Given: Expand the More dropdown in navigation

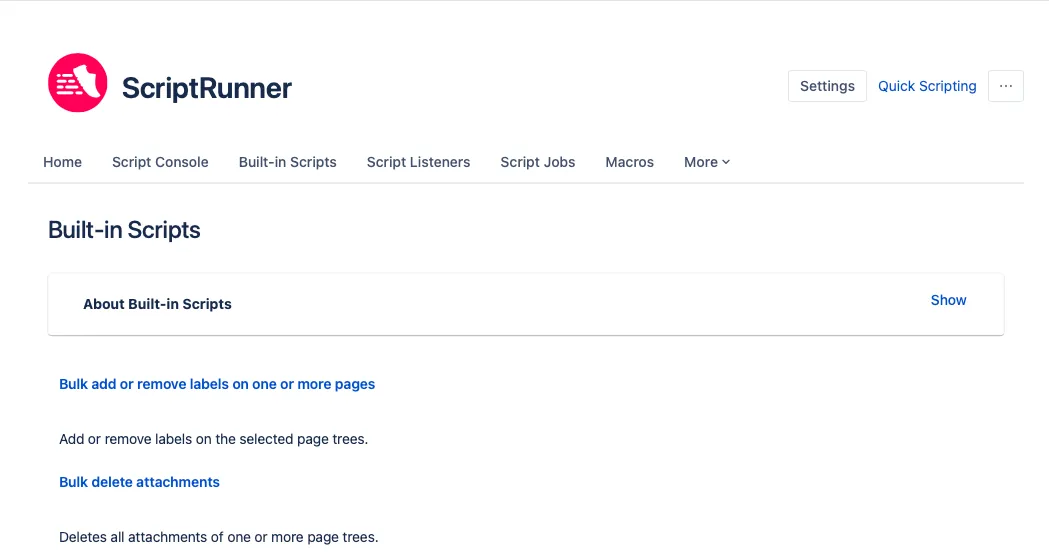Looking at the screenshot, I should (x=706, y=162).
